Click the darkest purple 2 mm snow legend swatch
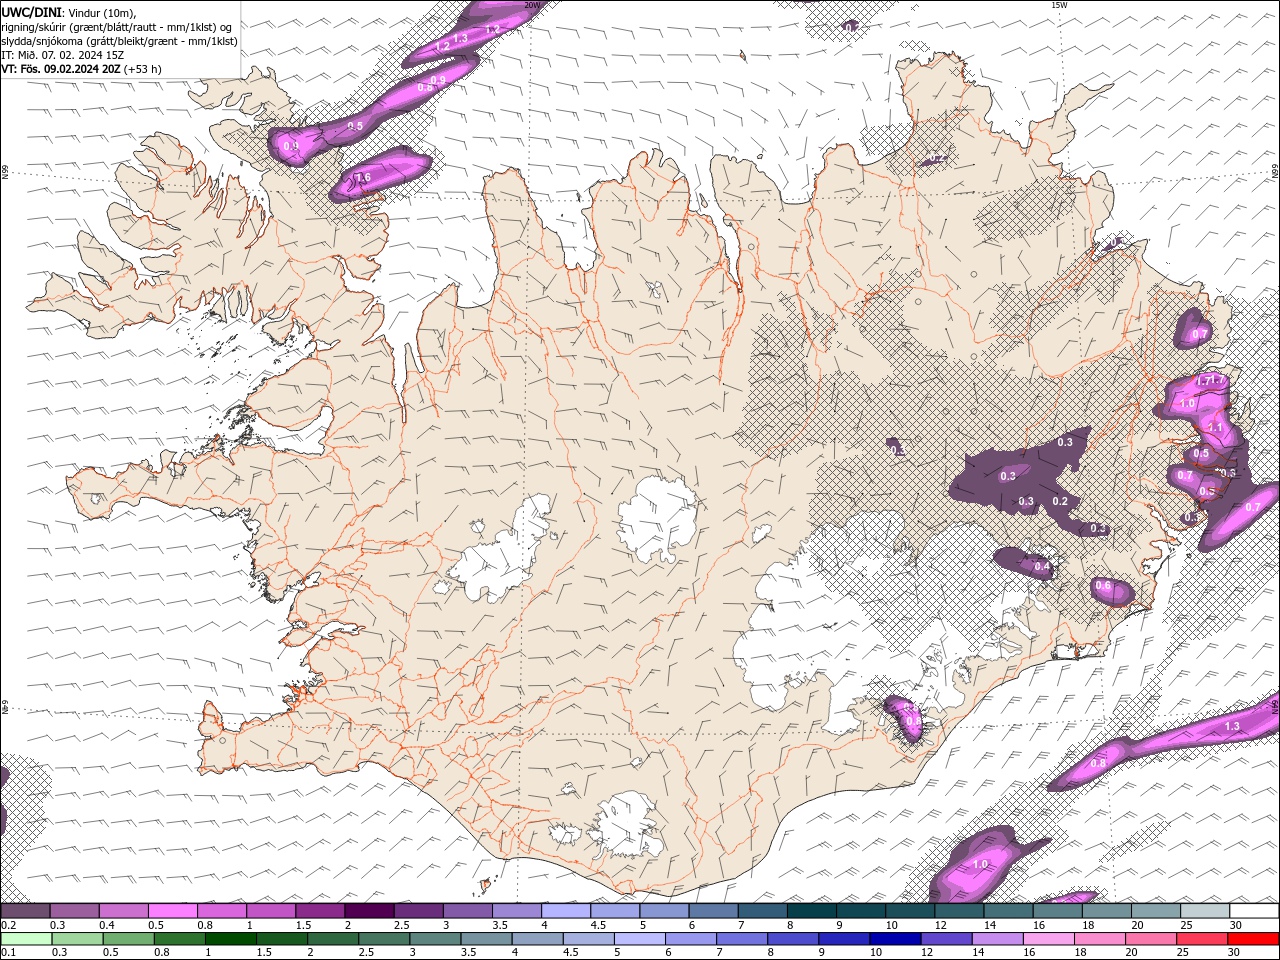1280x960 pixels. (x=369, y=911)
